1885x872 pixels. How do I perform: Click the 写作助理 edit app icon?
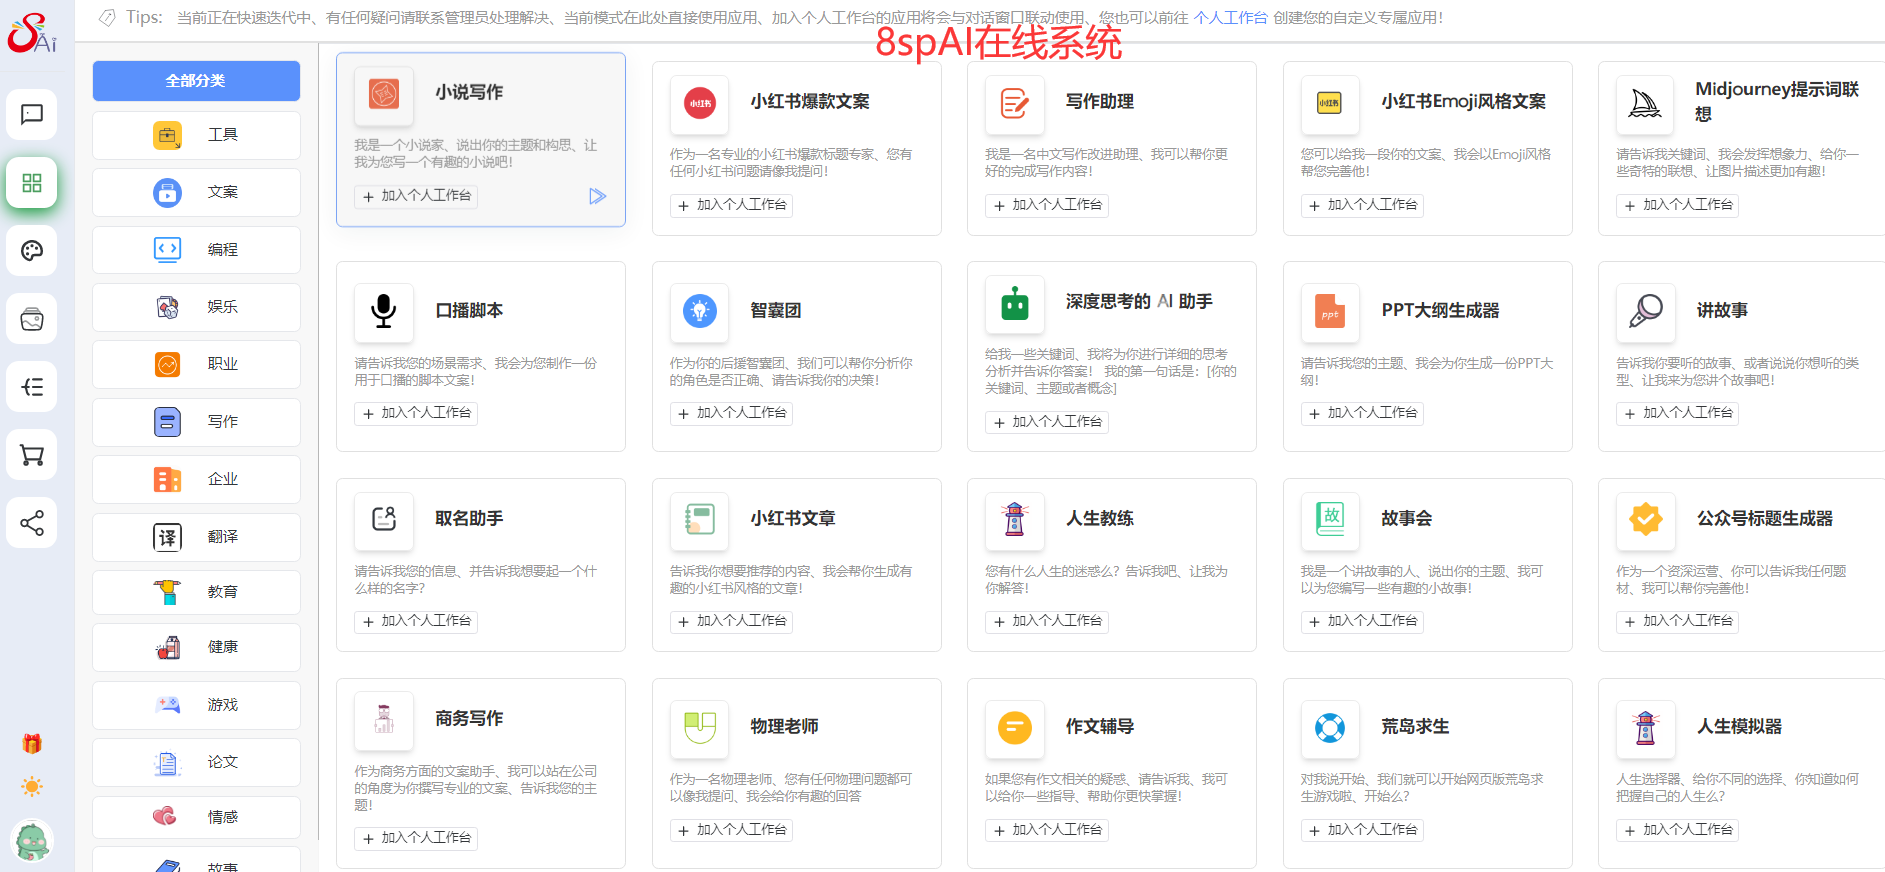coord(1014,103)
